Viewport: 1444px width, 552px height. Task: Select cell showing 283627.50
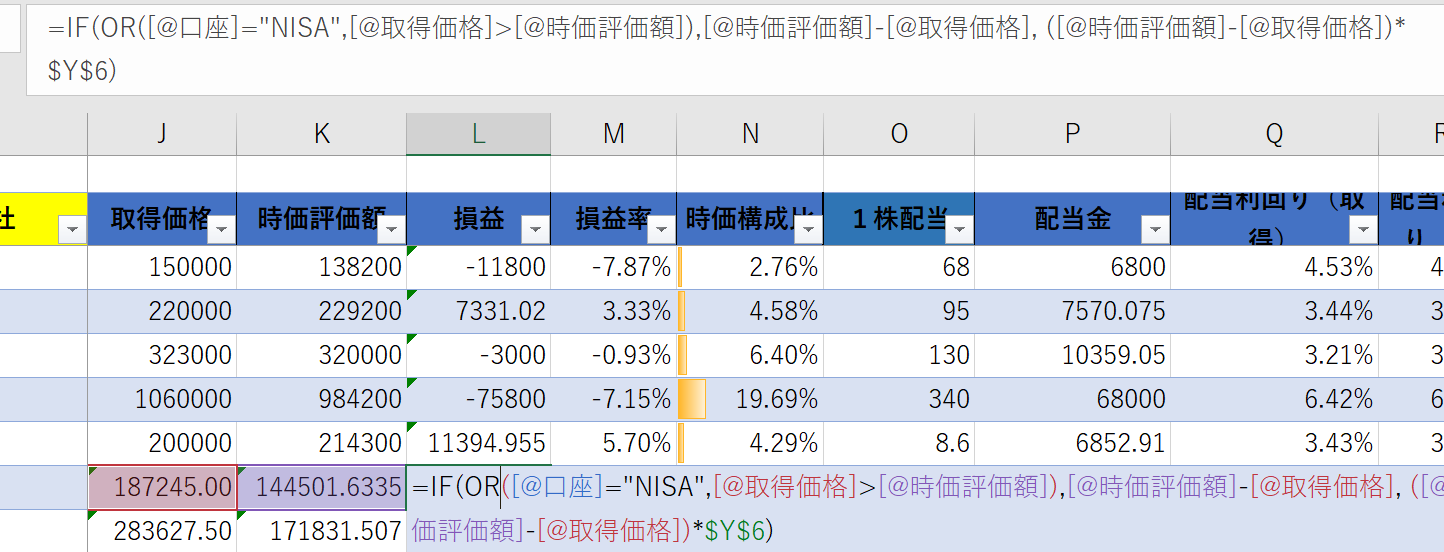(162, 531)
